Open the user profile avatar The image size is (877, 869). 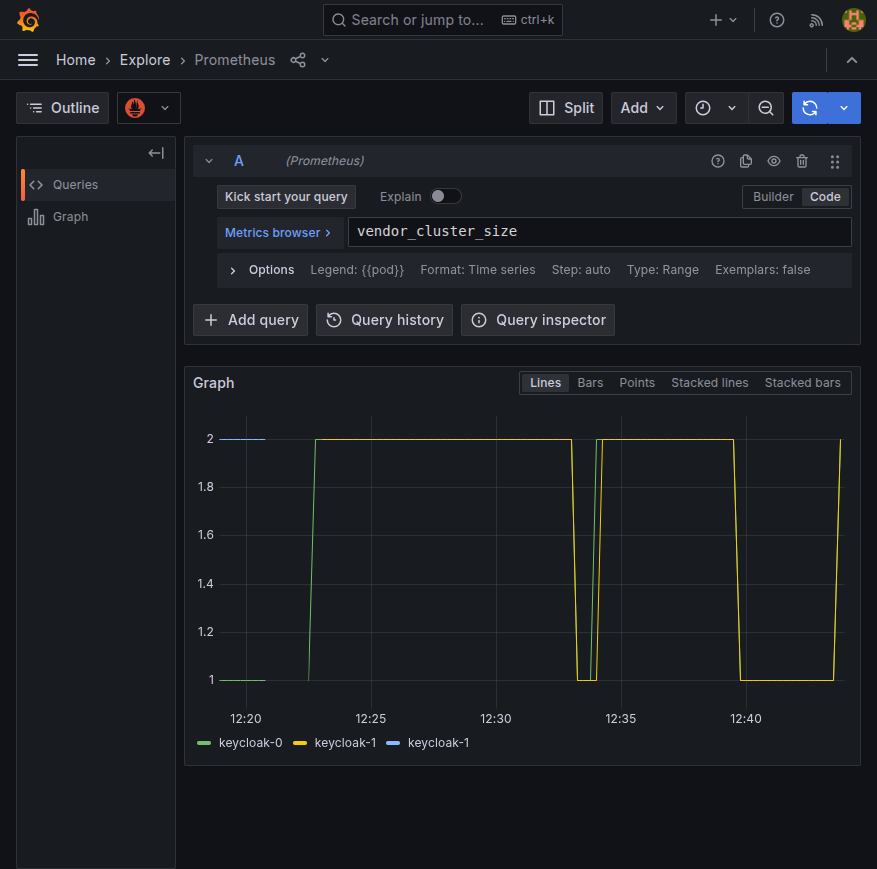854,20
